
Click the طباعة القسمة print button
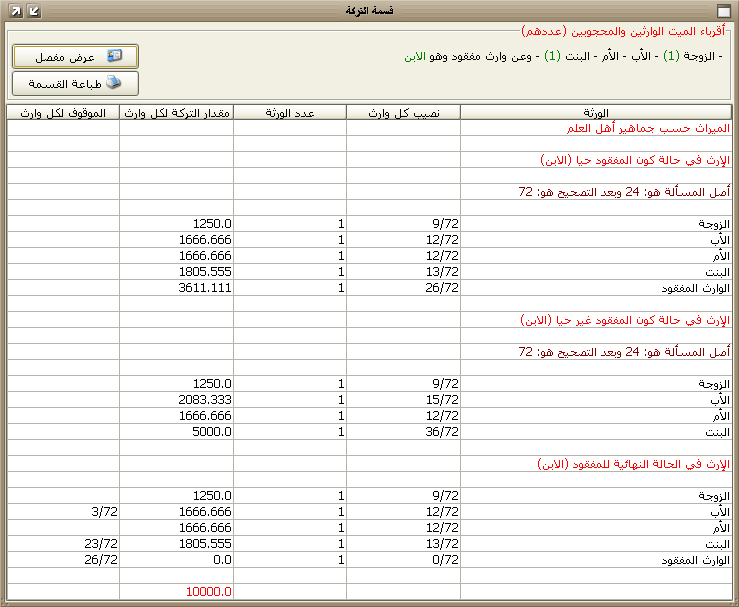pyautogui.click(x=75, y=83)
